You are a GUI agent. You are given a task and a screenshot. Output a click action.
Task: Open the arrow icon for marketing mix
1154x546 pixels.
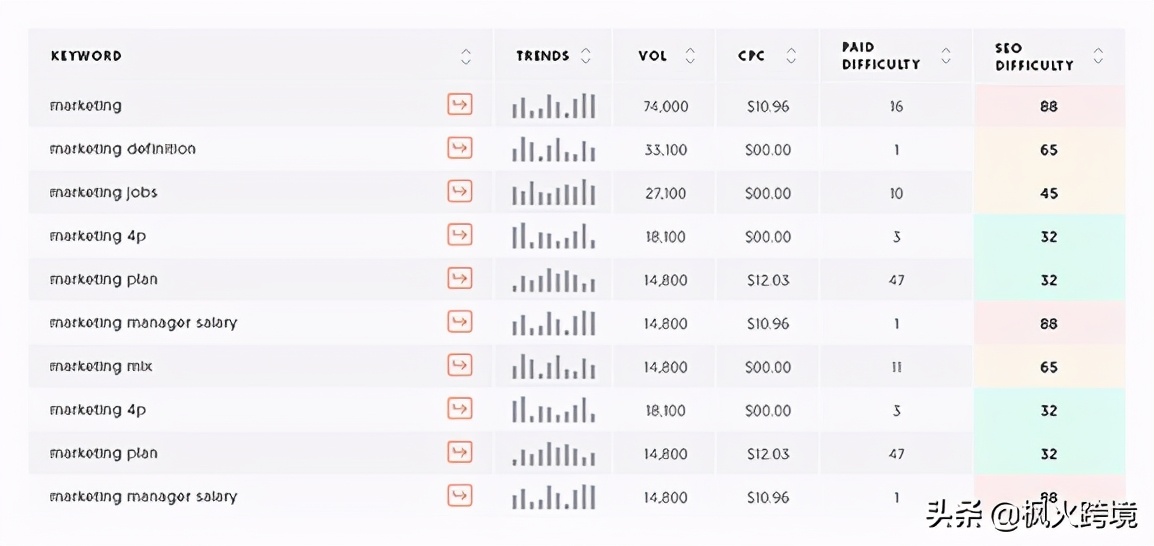point(459,366)
